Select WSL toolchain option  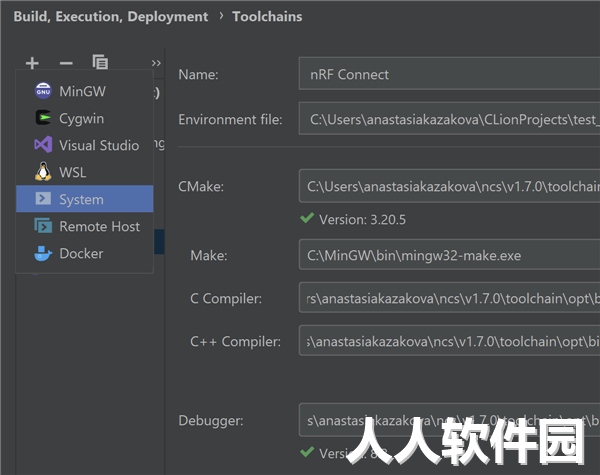[x=85, y=172]
